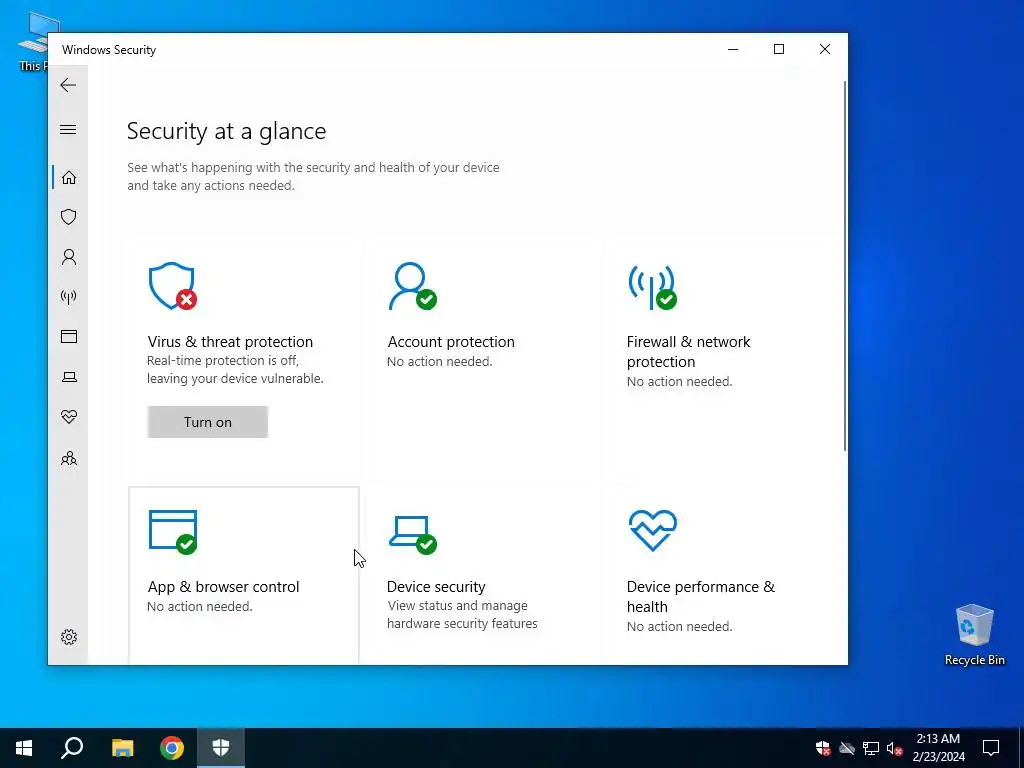Image resolution: width=1024 pixels, height=768 pixels.
Task: Click Windows Security taskbar button
Action: [x=221, y=748]
